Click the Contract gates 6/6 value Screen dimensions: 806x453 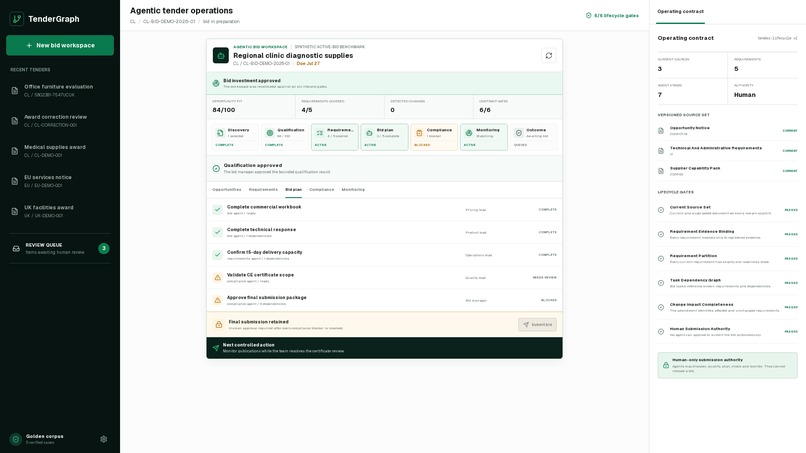coord(485,110)
